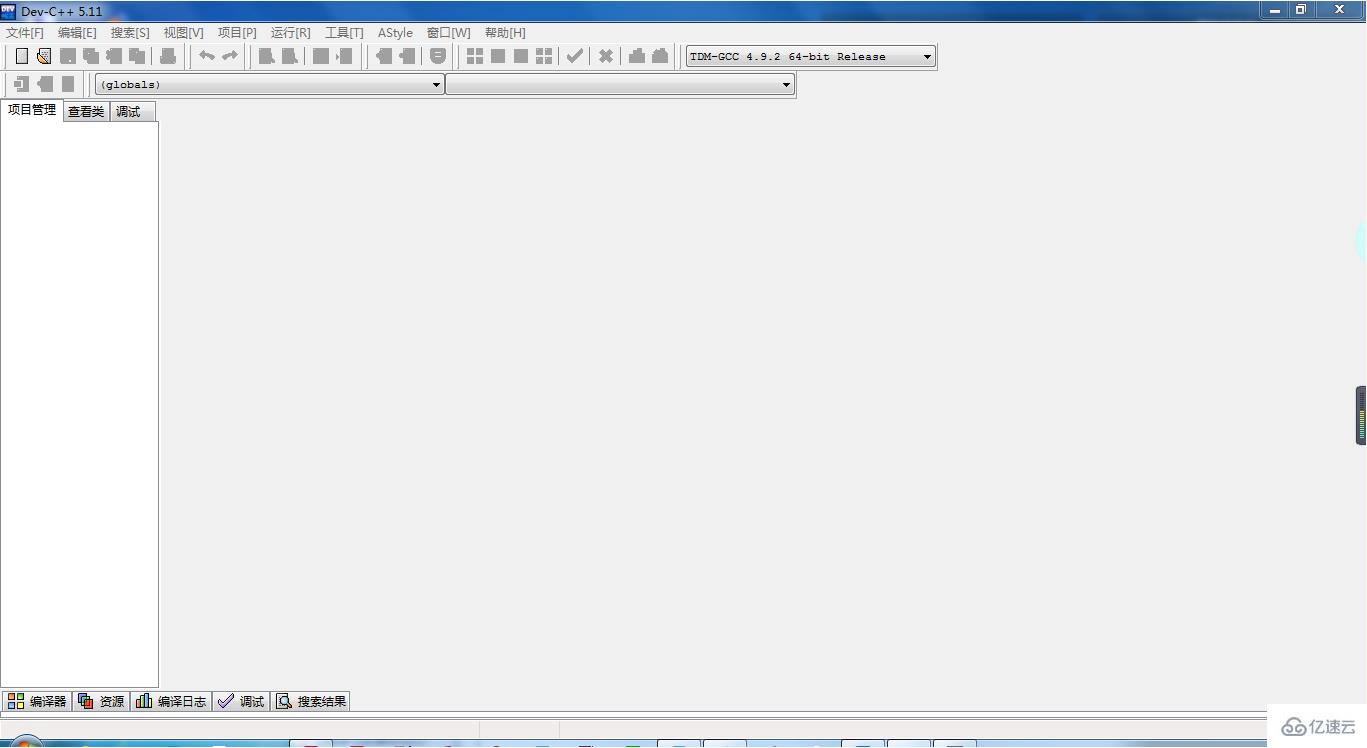Open the TDM-GCC compiler set dropdown
This screenshot has width=1367, height=748.
click(810, 56)
